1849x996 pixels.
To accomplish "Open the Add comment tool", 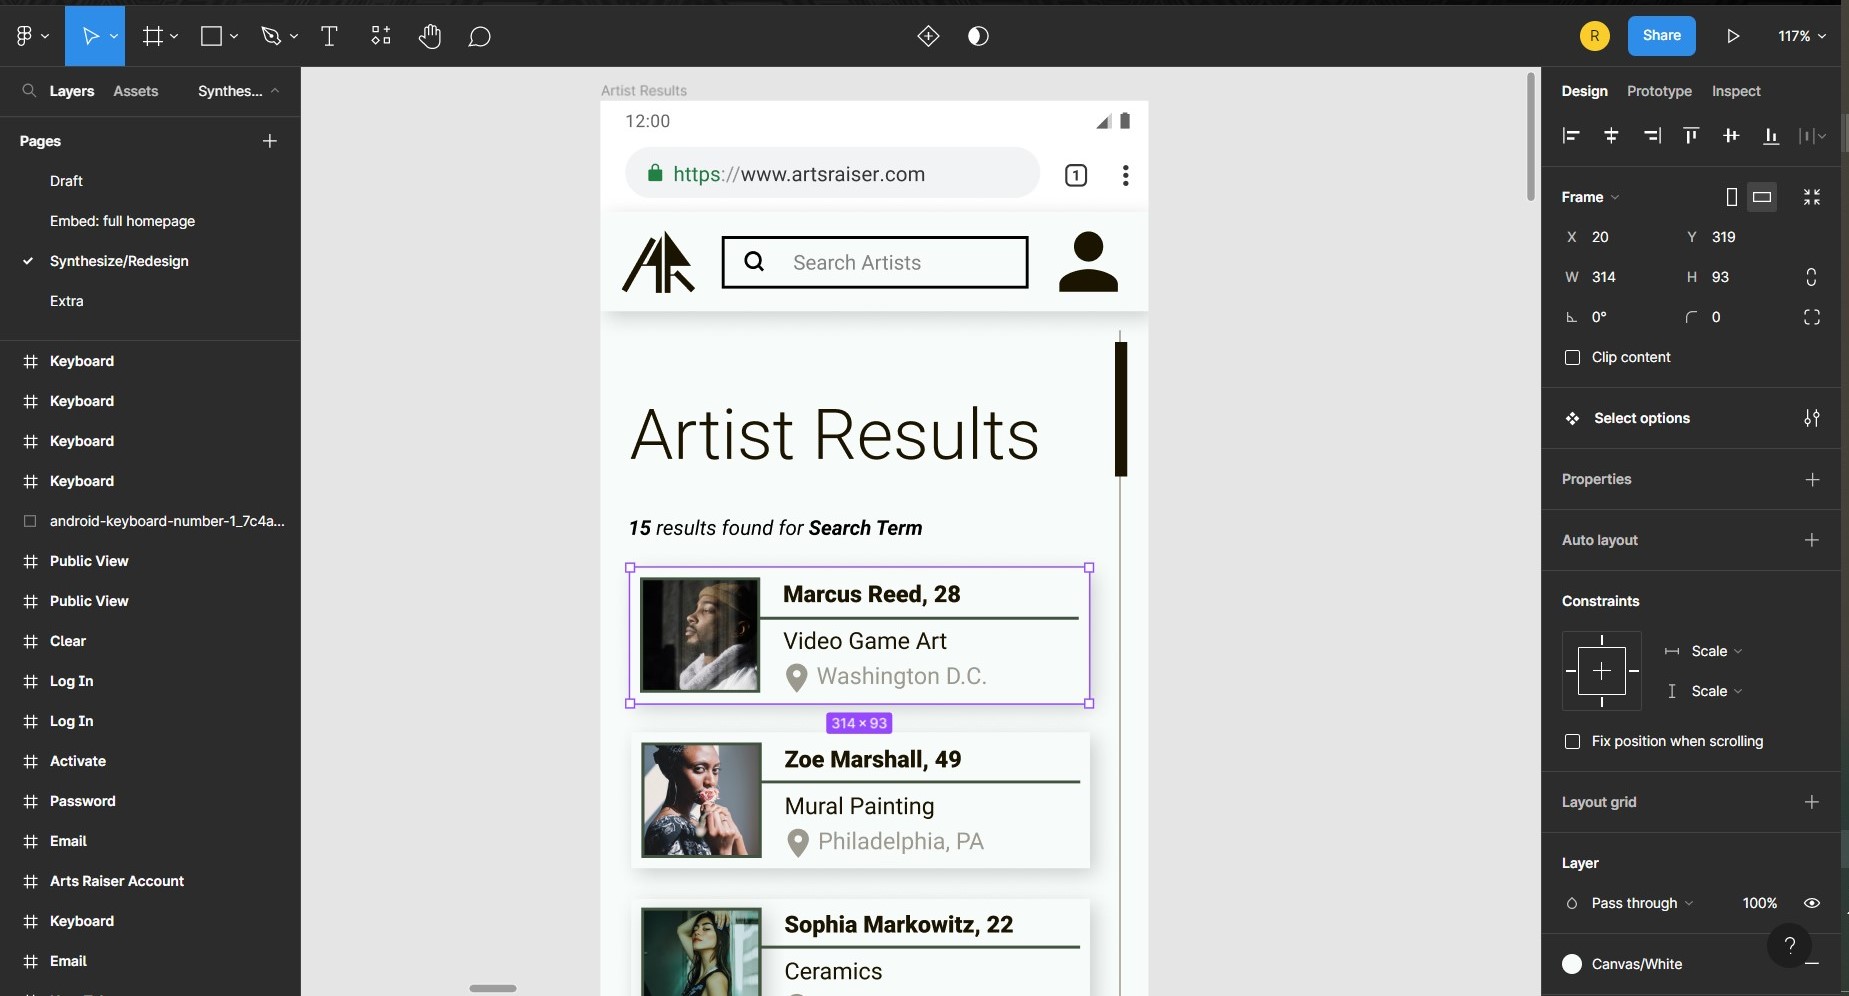I will coord(480,37).
